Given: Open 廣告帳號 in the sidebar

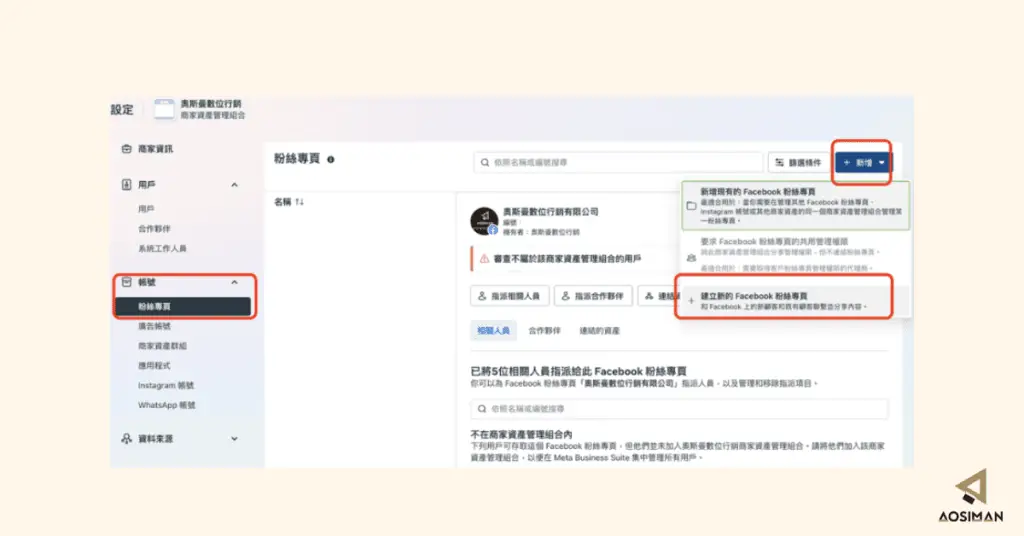Looking at the screenshot, I should 154,326.
